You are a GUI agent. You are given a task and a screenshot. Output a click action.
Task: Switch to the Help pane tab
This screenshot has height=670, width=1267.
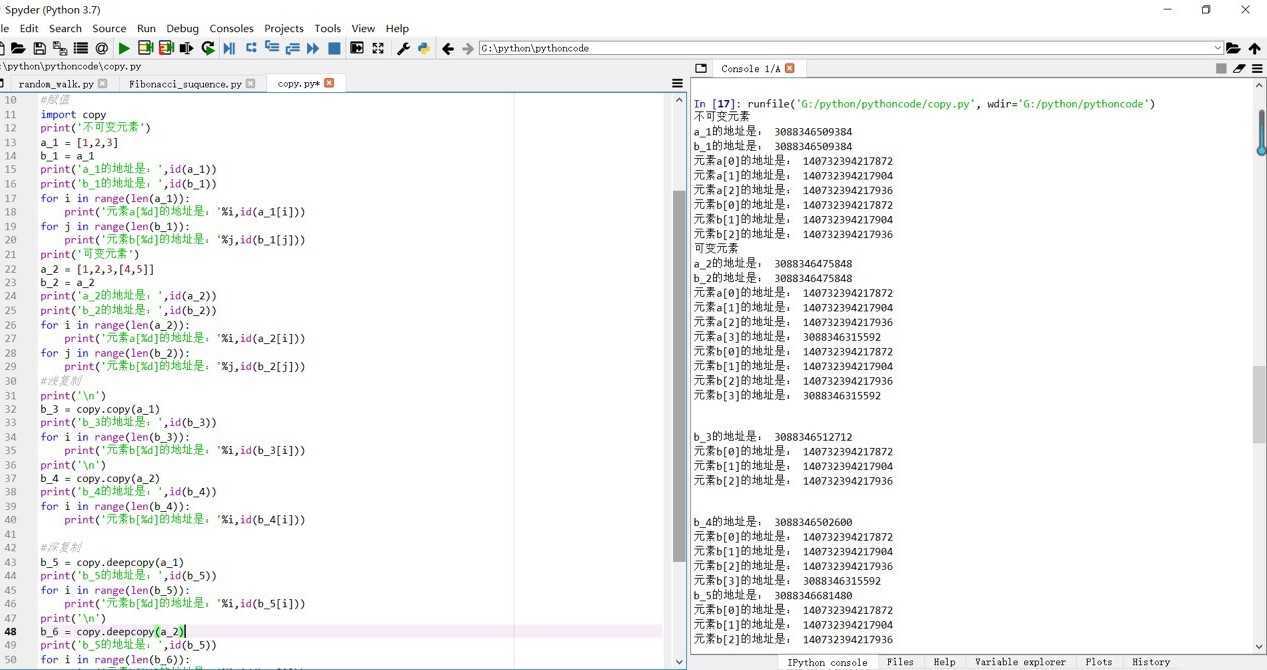944,662
